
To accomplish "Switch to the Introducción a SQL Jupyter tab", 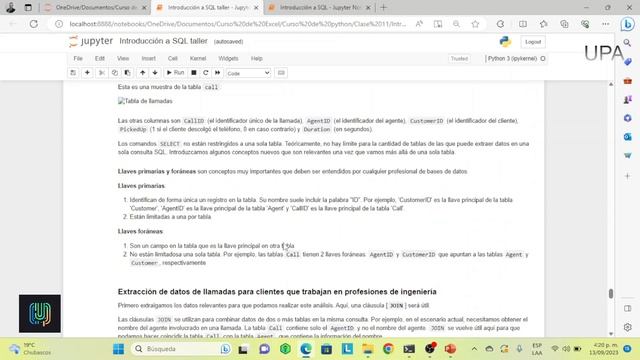I will pyautogui.click(x=320, y=7).
